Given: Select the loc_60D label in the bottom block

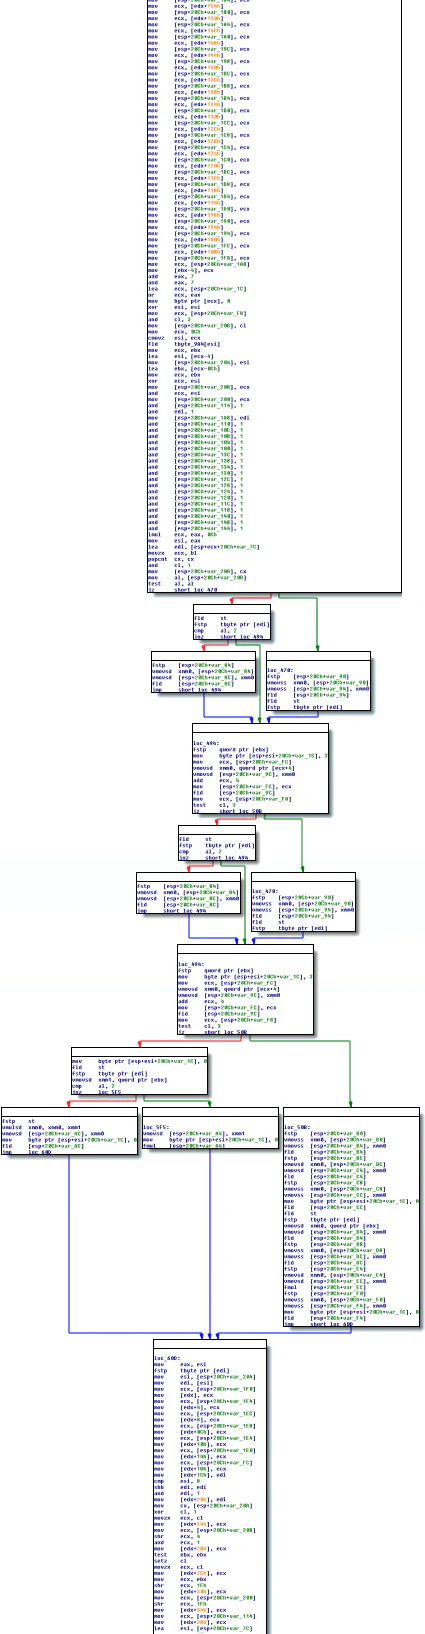Looking at the screenshot, I should (166, 1358).
